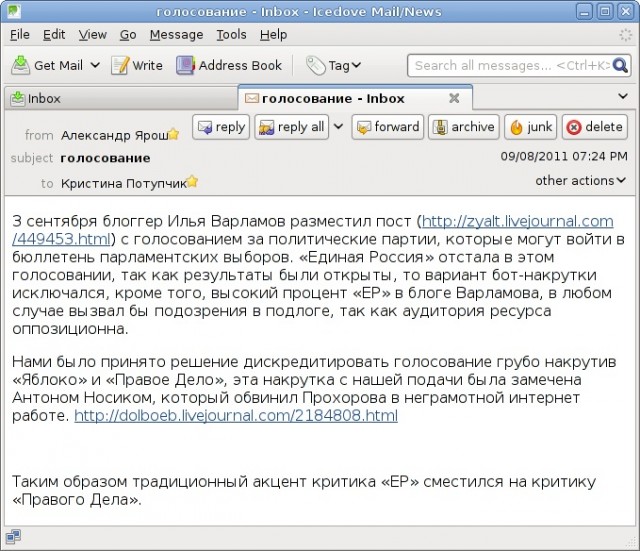This screenshot has width=640, height=551.
Task: Open the dolboeb.livejournal.com/2184808.html link
Action: point(236,415)
